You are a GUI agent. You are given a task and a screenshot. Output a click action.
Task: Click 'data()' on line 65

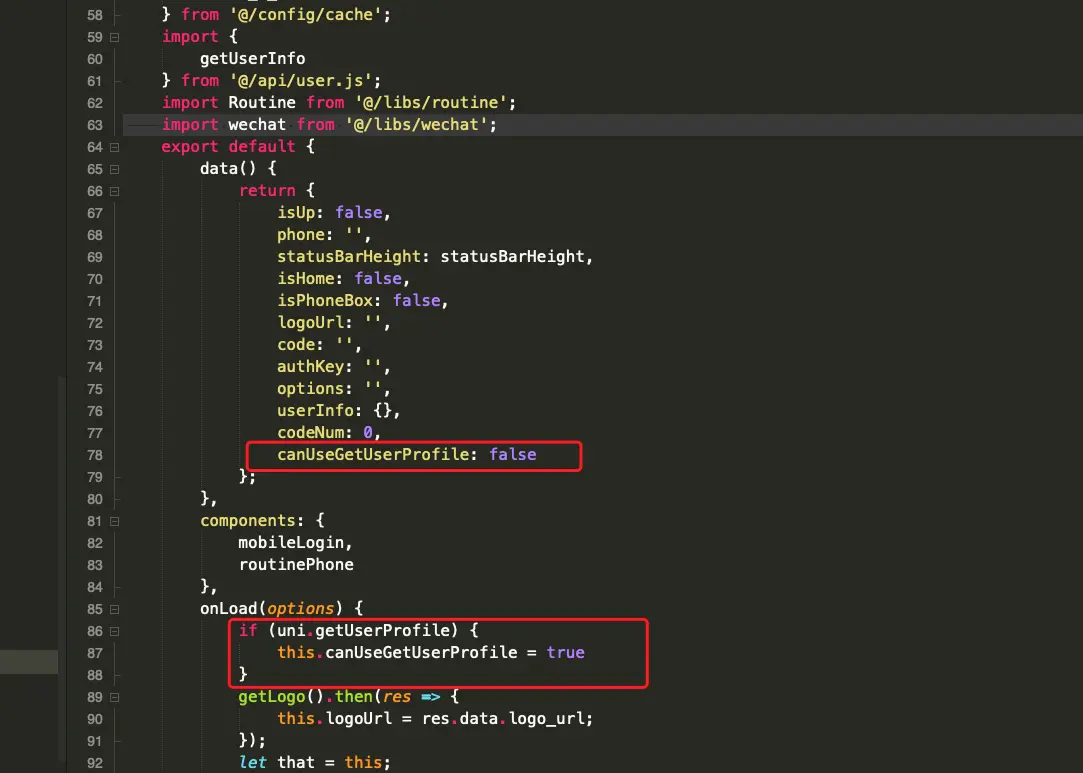(228, 169)
